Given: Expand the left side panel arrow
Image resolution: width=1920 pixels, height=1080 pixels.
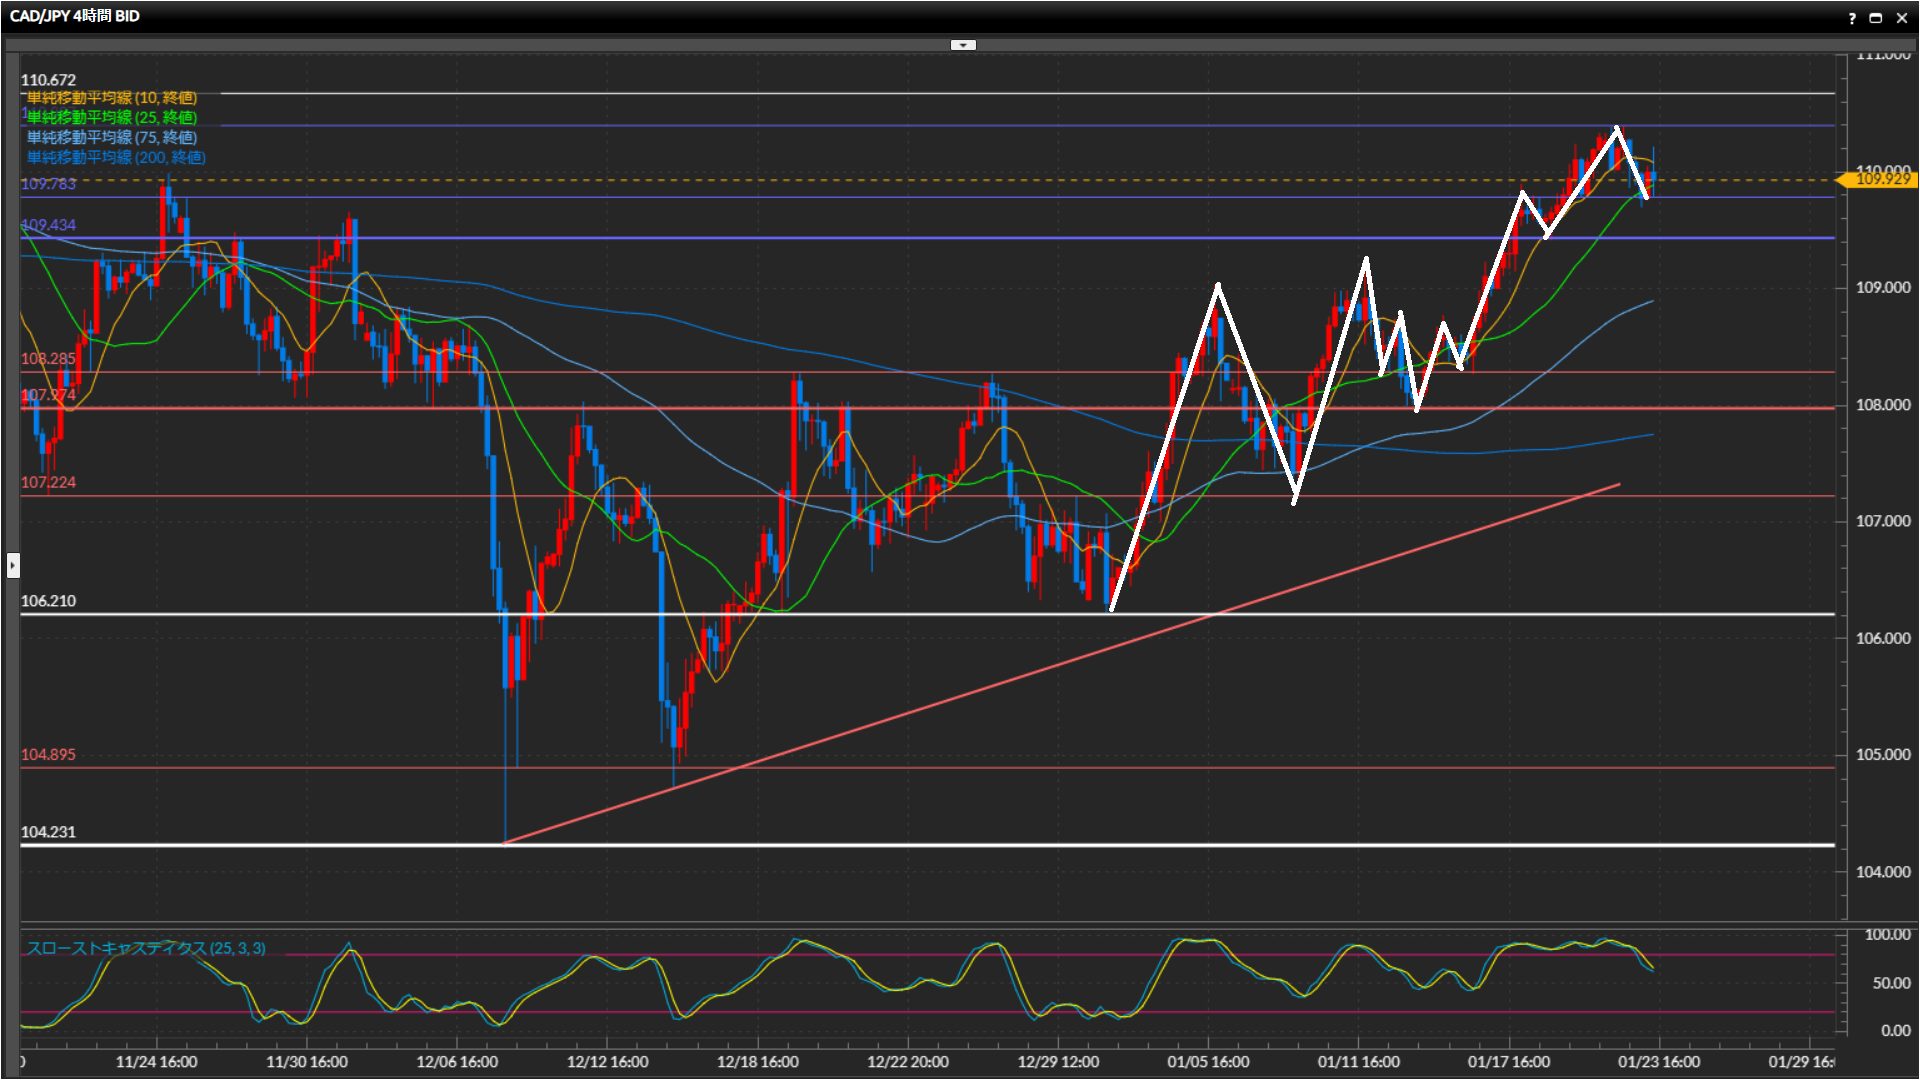Looking at the screenshot, I should pos(12,566).
